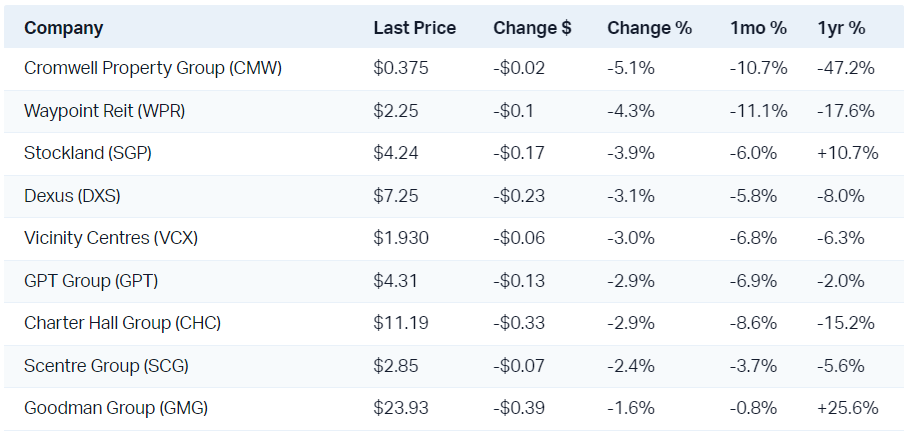This screenshot has width=908, height=438.
Task: Open Cromwell Property Group (CMW) link
Action: 153,69
